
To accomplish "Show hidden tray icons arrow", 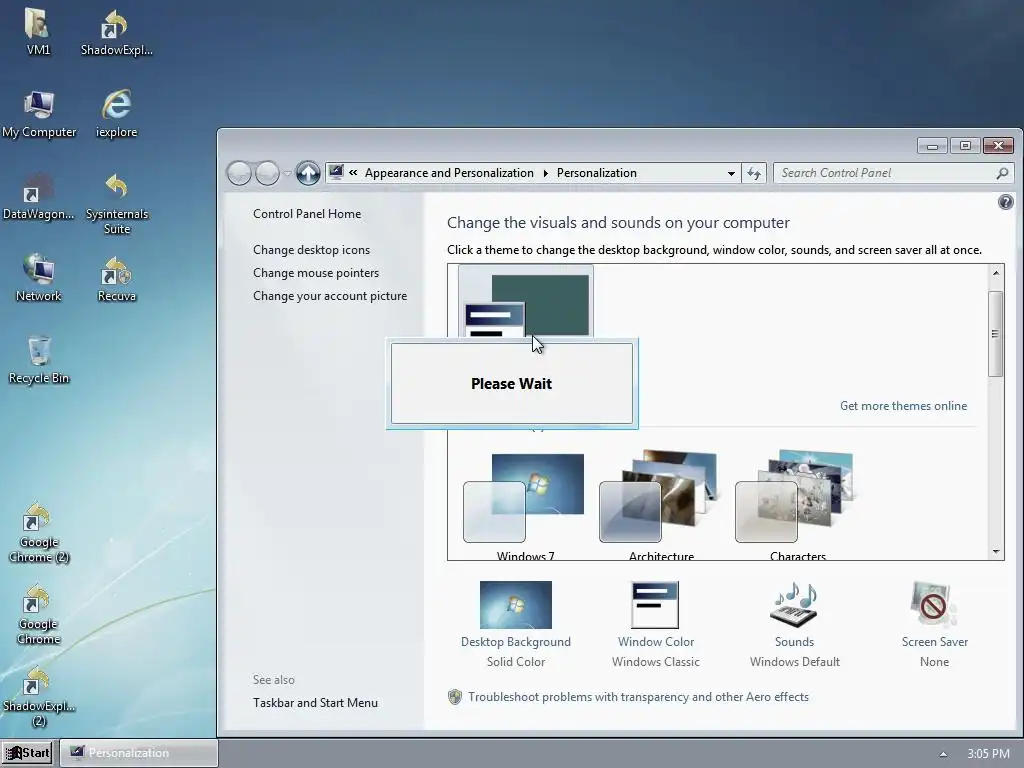I will (x=943, y=754).
